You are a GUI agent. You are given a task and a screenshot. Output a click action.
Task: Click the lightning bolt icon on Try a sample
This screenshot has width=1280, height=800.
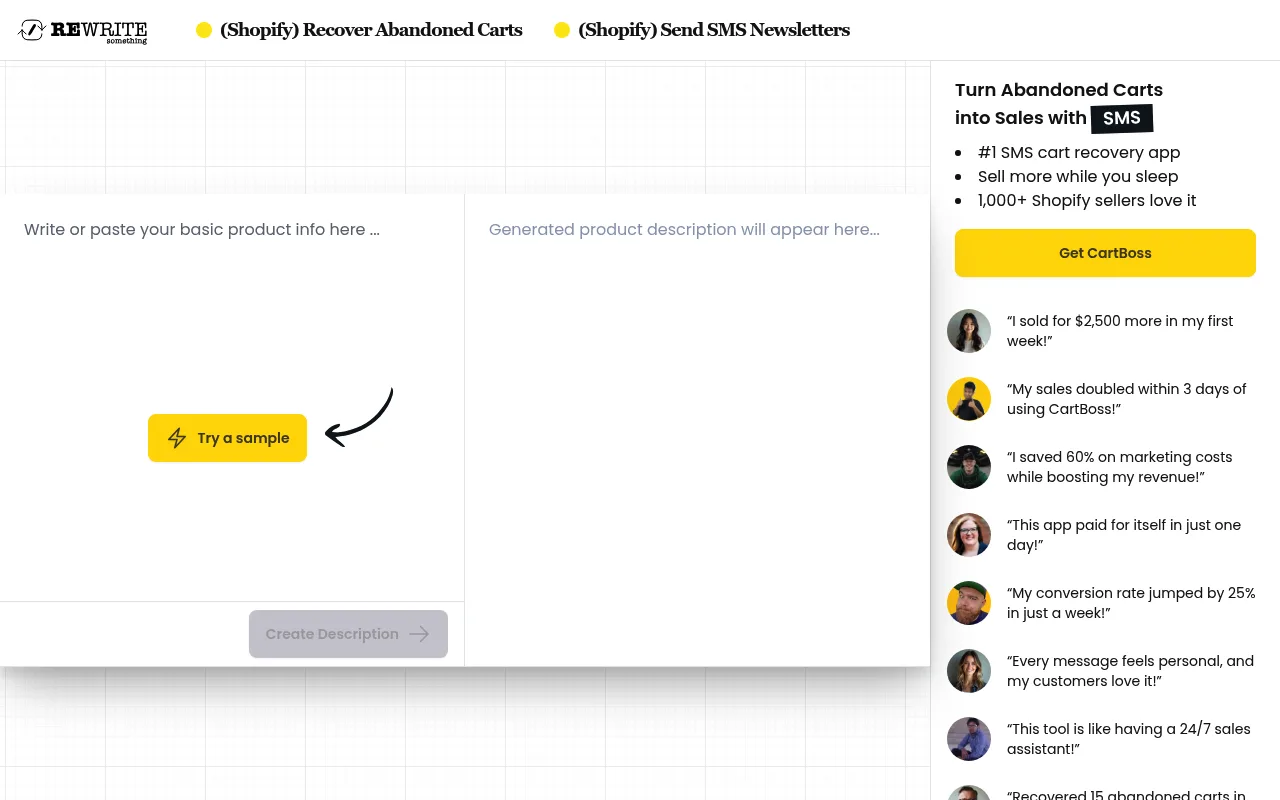[177, 438]
